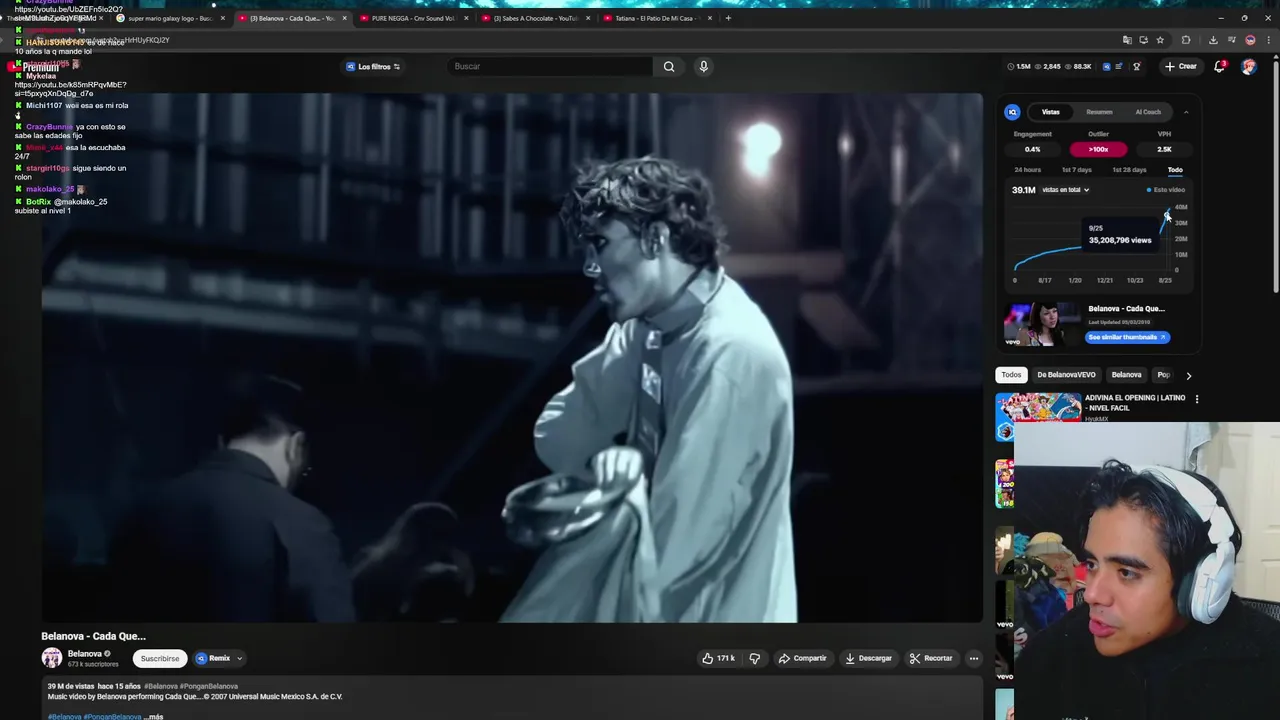Click the YouTube Premium logo

[34, 67]
